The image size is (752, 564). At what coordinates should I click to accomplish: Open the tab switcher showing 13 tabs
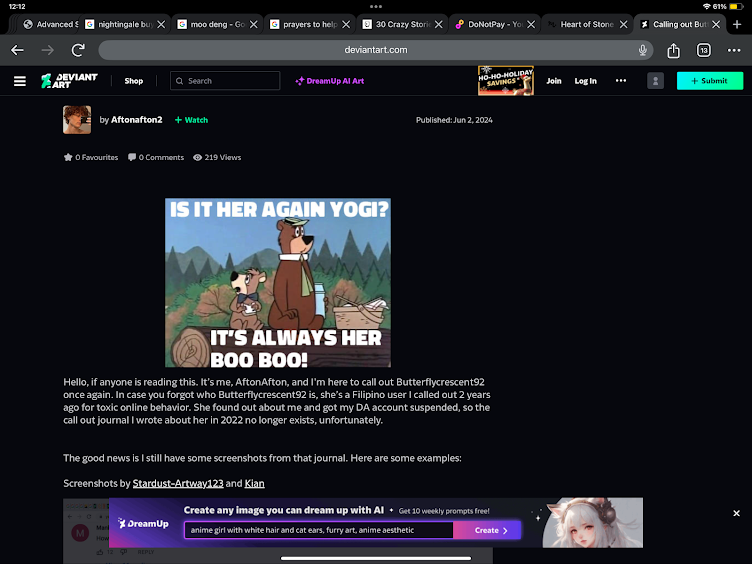704,50
